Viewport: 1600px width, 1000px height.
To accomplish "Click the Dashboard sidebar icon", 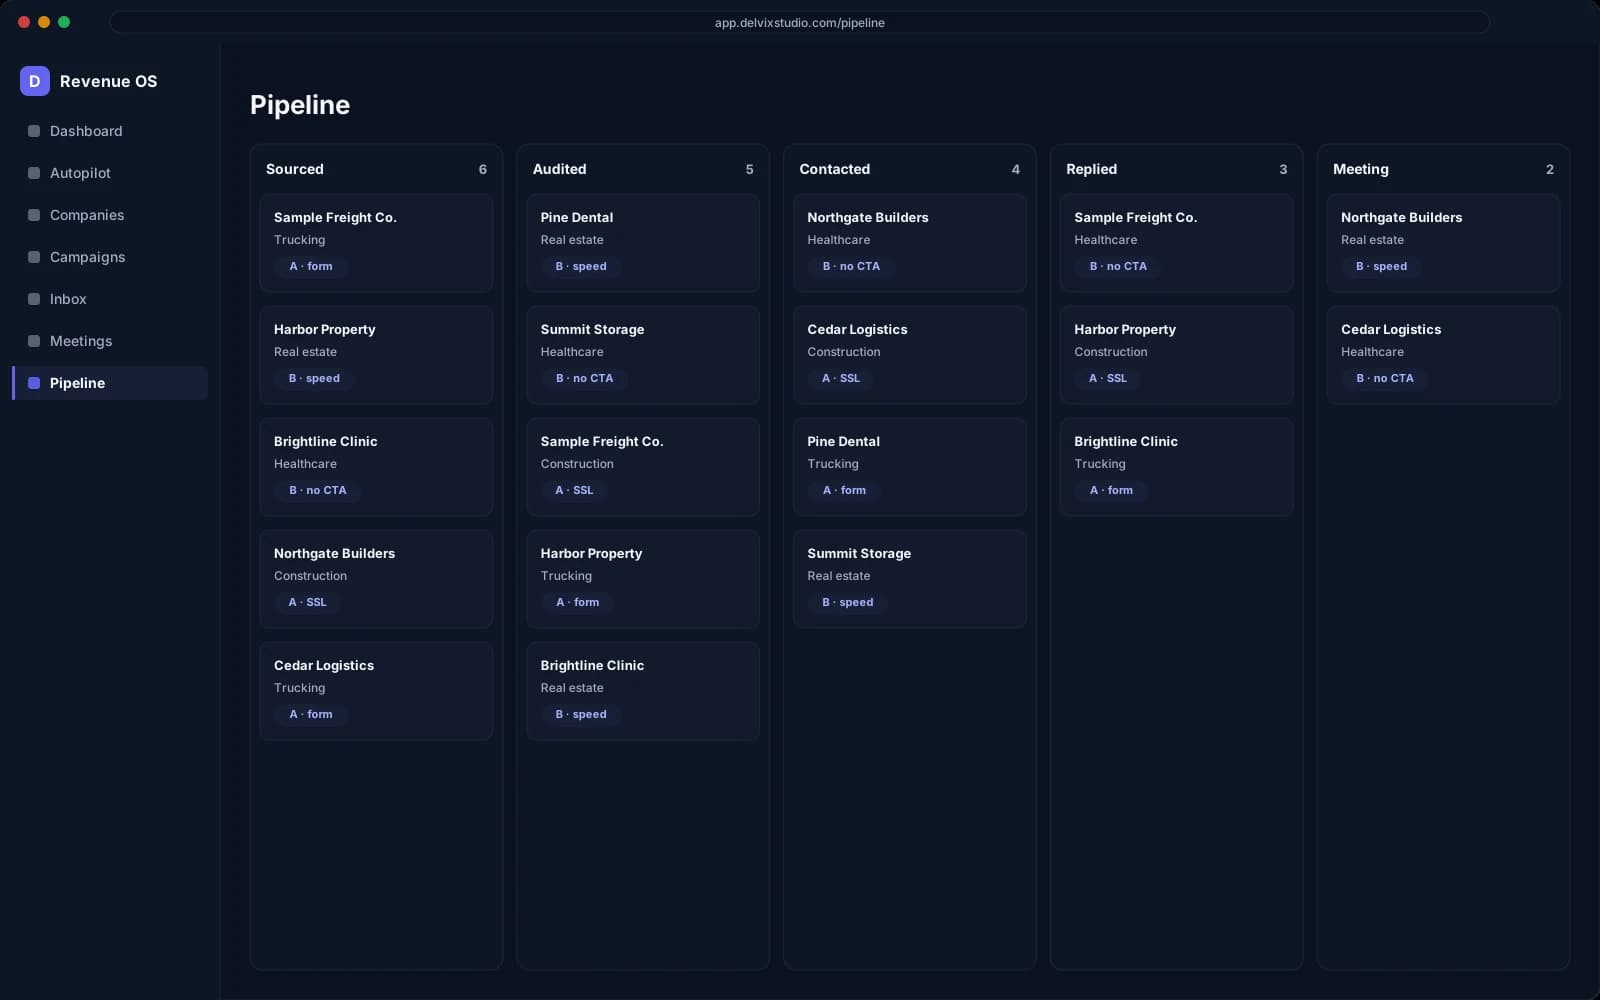I will coord(34,131).
